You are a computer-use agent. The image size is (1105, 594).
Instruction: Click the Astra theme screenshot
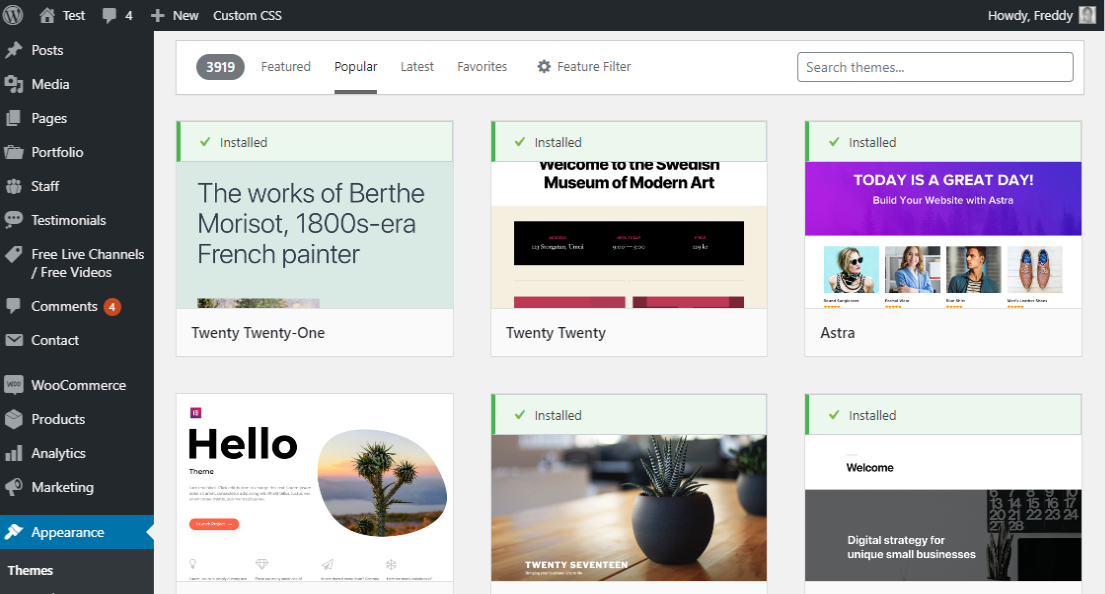pyautogui.click(x=943, y=235)
